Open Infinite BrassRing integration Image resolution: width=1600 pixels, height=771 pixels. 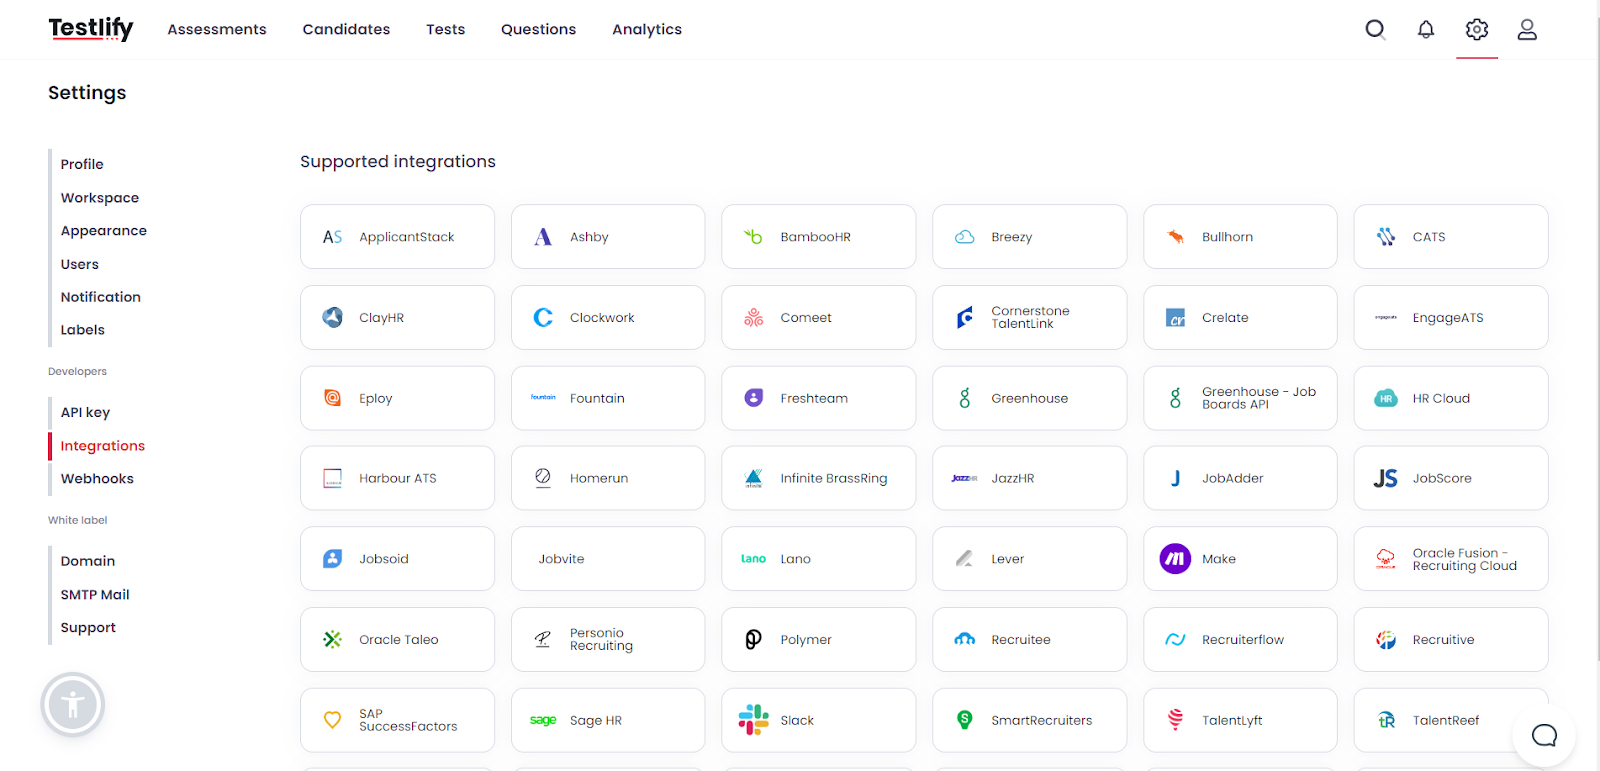(x=818, y=478)
